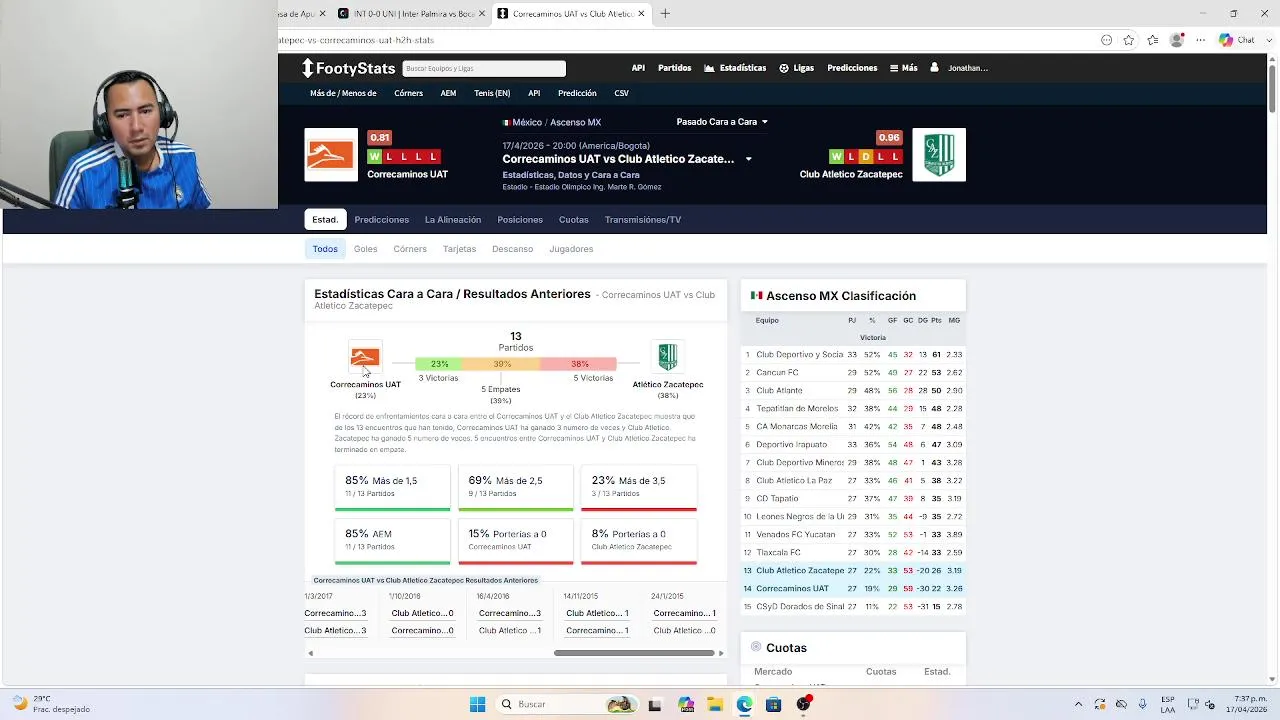Open Club Atlante row in classification table

[853, 391]
